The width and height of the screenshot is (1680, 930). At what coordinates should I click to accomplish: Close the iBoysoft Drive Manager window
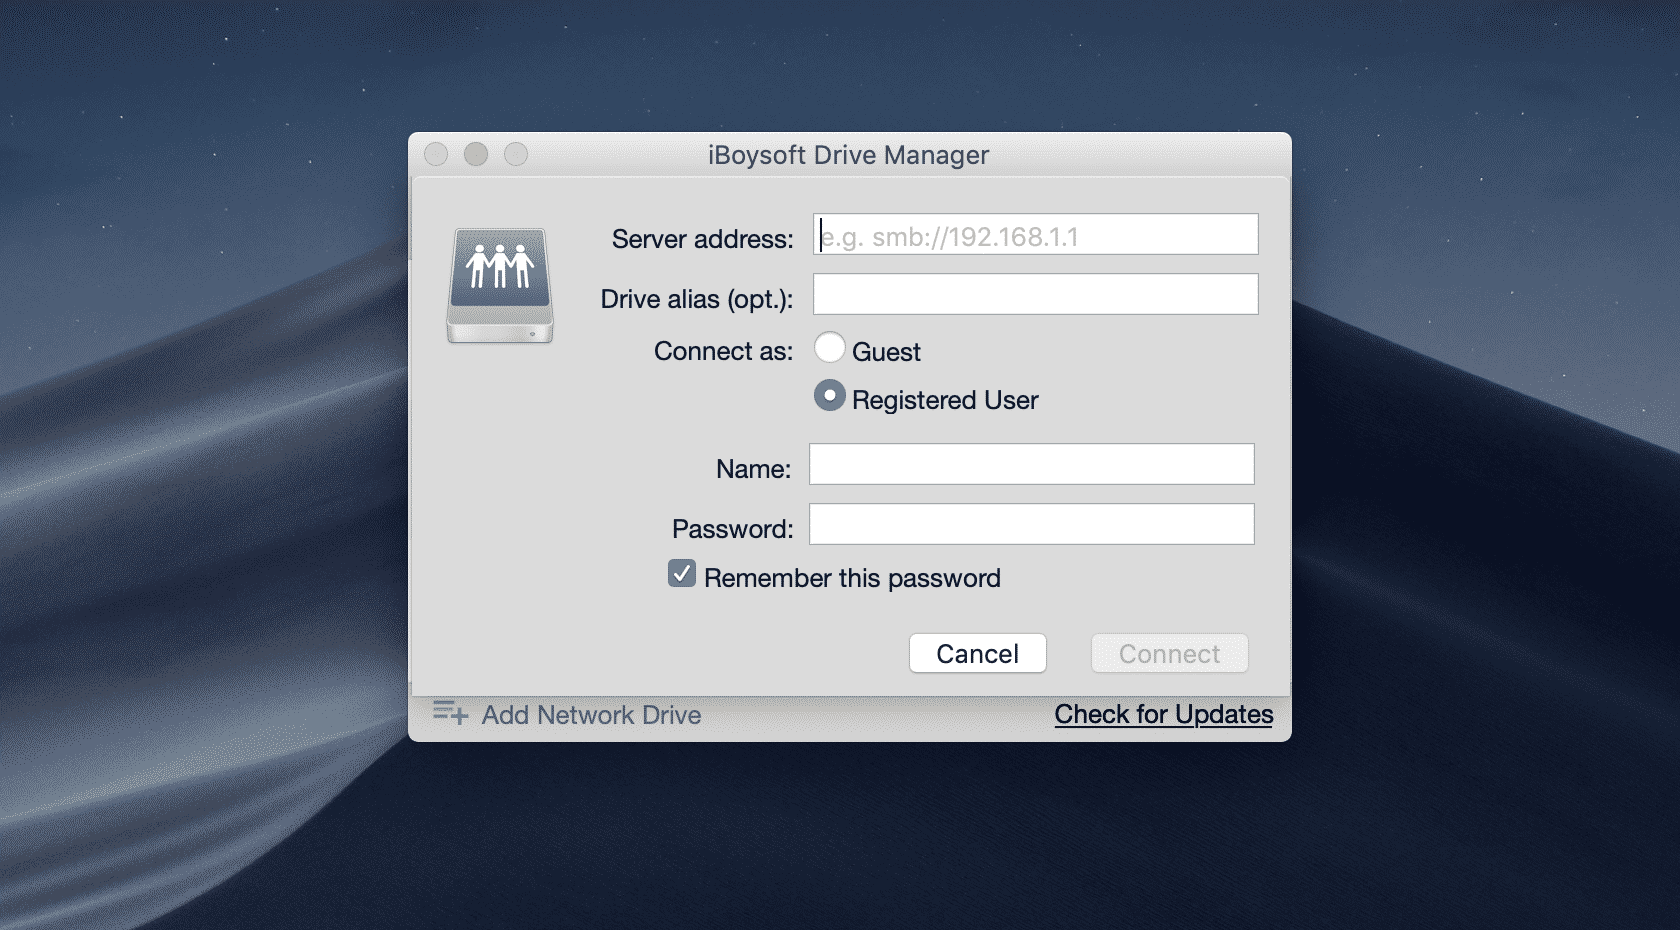coord(436,154)
